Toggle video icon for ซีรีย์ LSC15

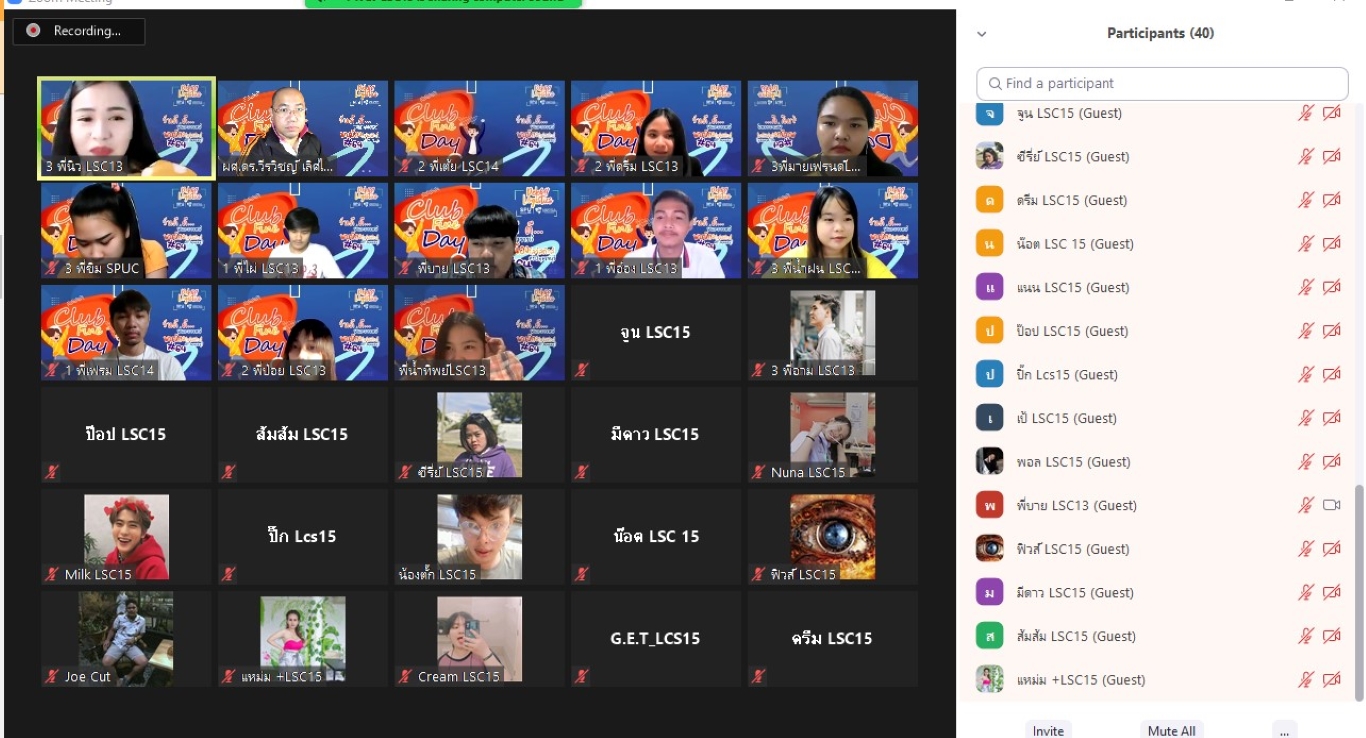(1331, 157)
